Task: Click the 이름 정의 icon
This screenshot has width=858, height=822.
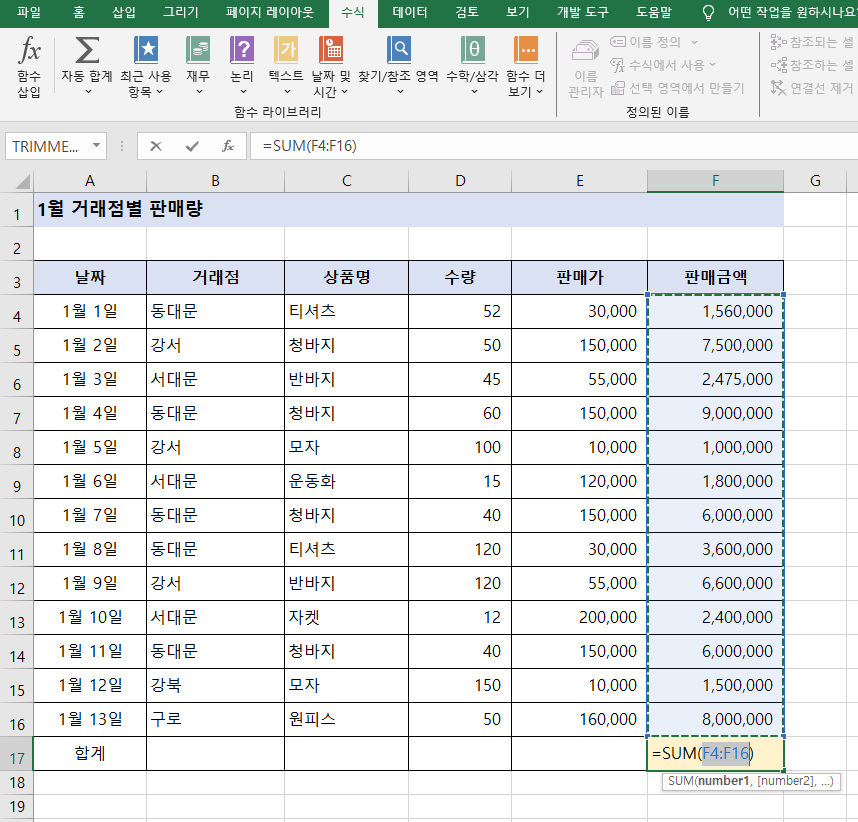Action: click(618, 42)
